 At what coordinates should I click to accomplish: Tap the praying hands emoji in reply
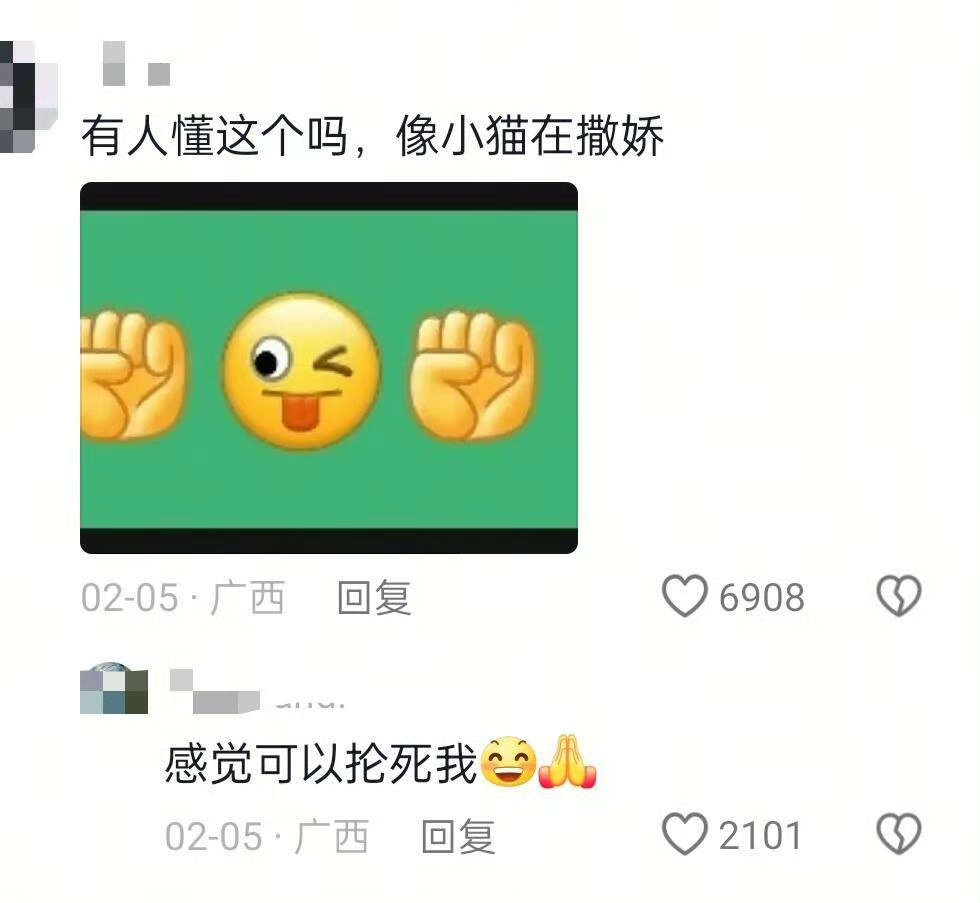pyautogui.click(x=568, y=761)
